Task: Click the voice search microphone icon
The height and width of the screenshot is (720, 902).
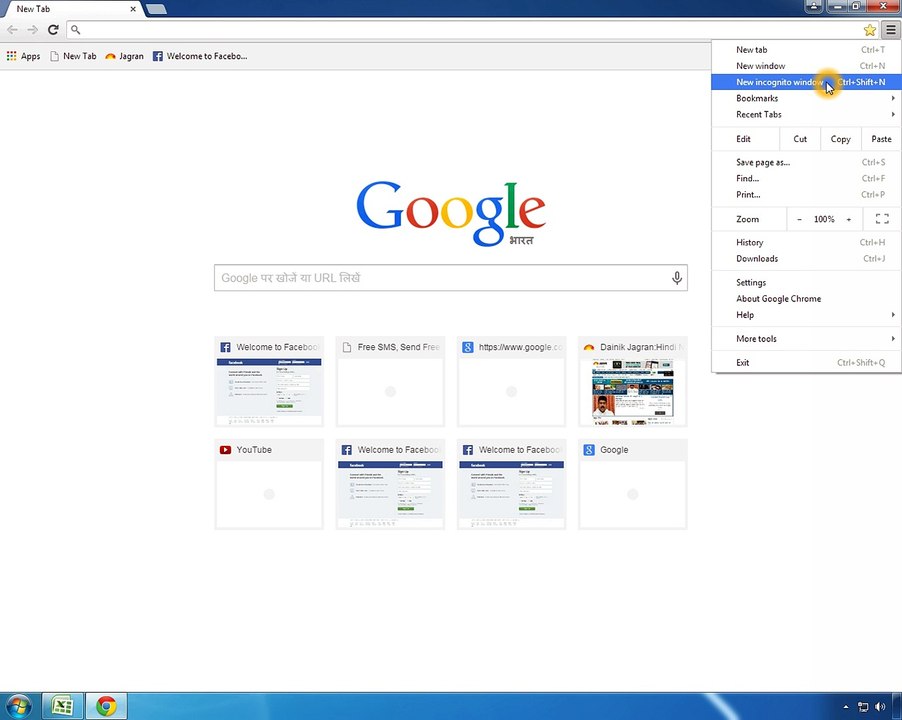Action: 676,278
